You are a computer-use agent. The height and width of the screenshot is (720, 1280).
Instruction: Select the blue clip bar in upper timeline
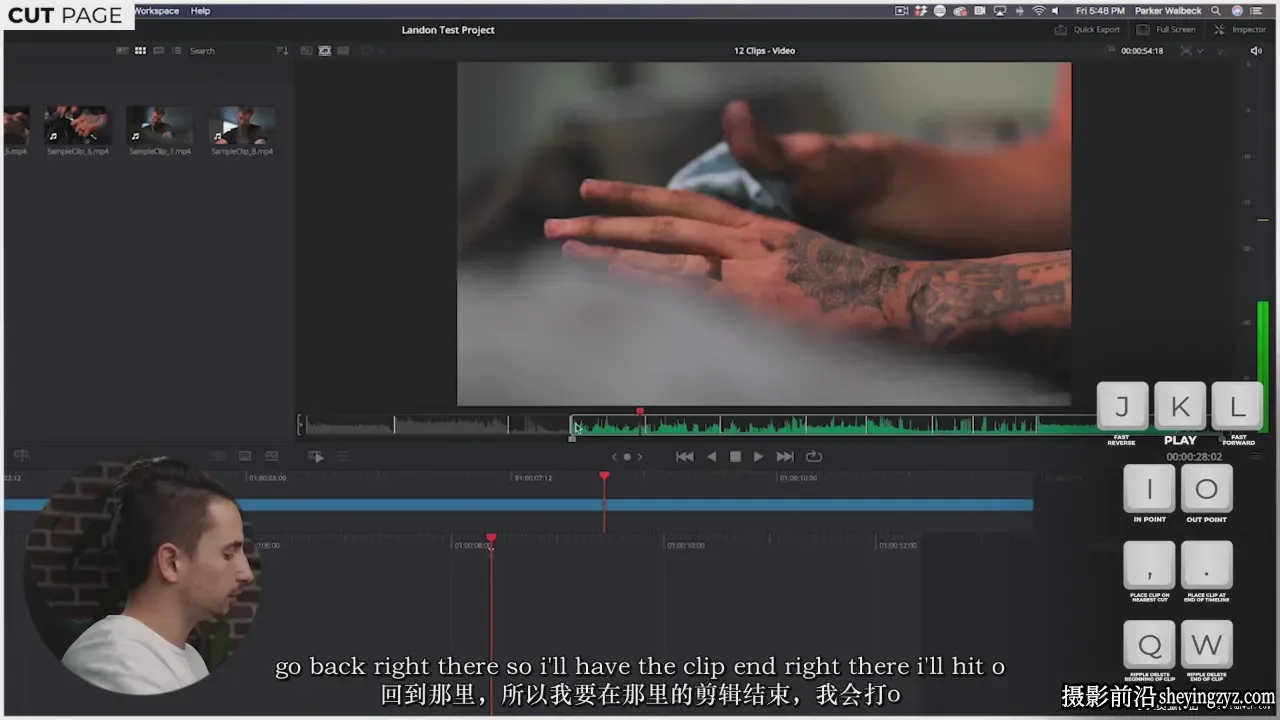(x=518, y=505)
